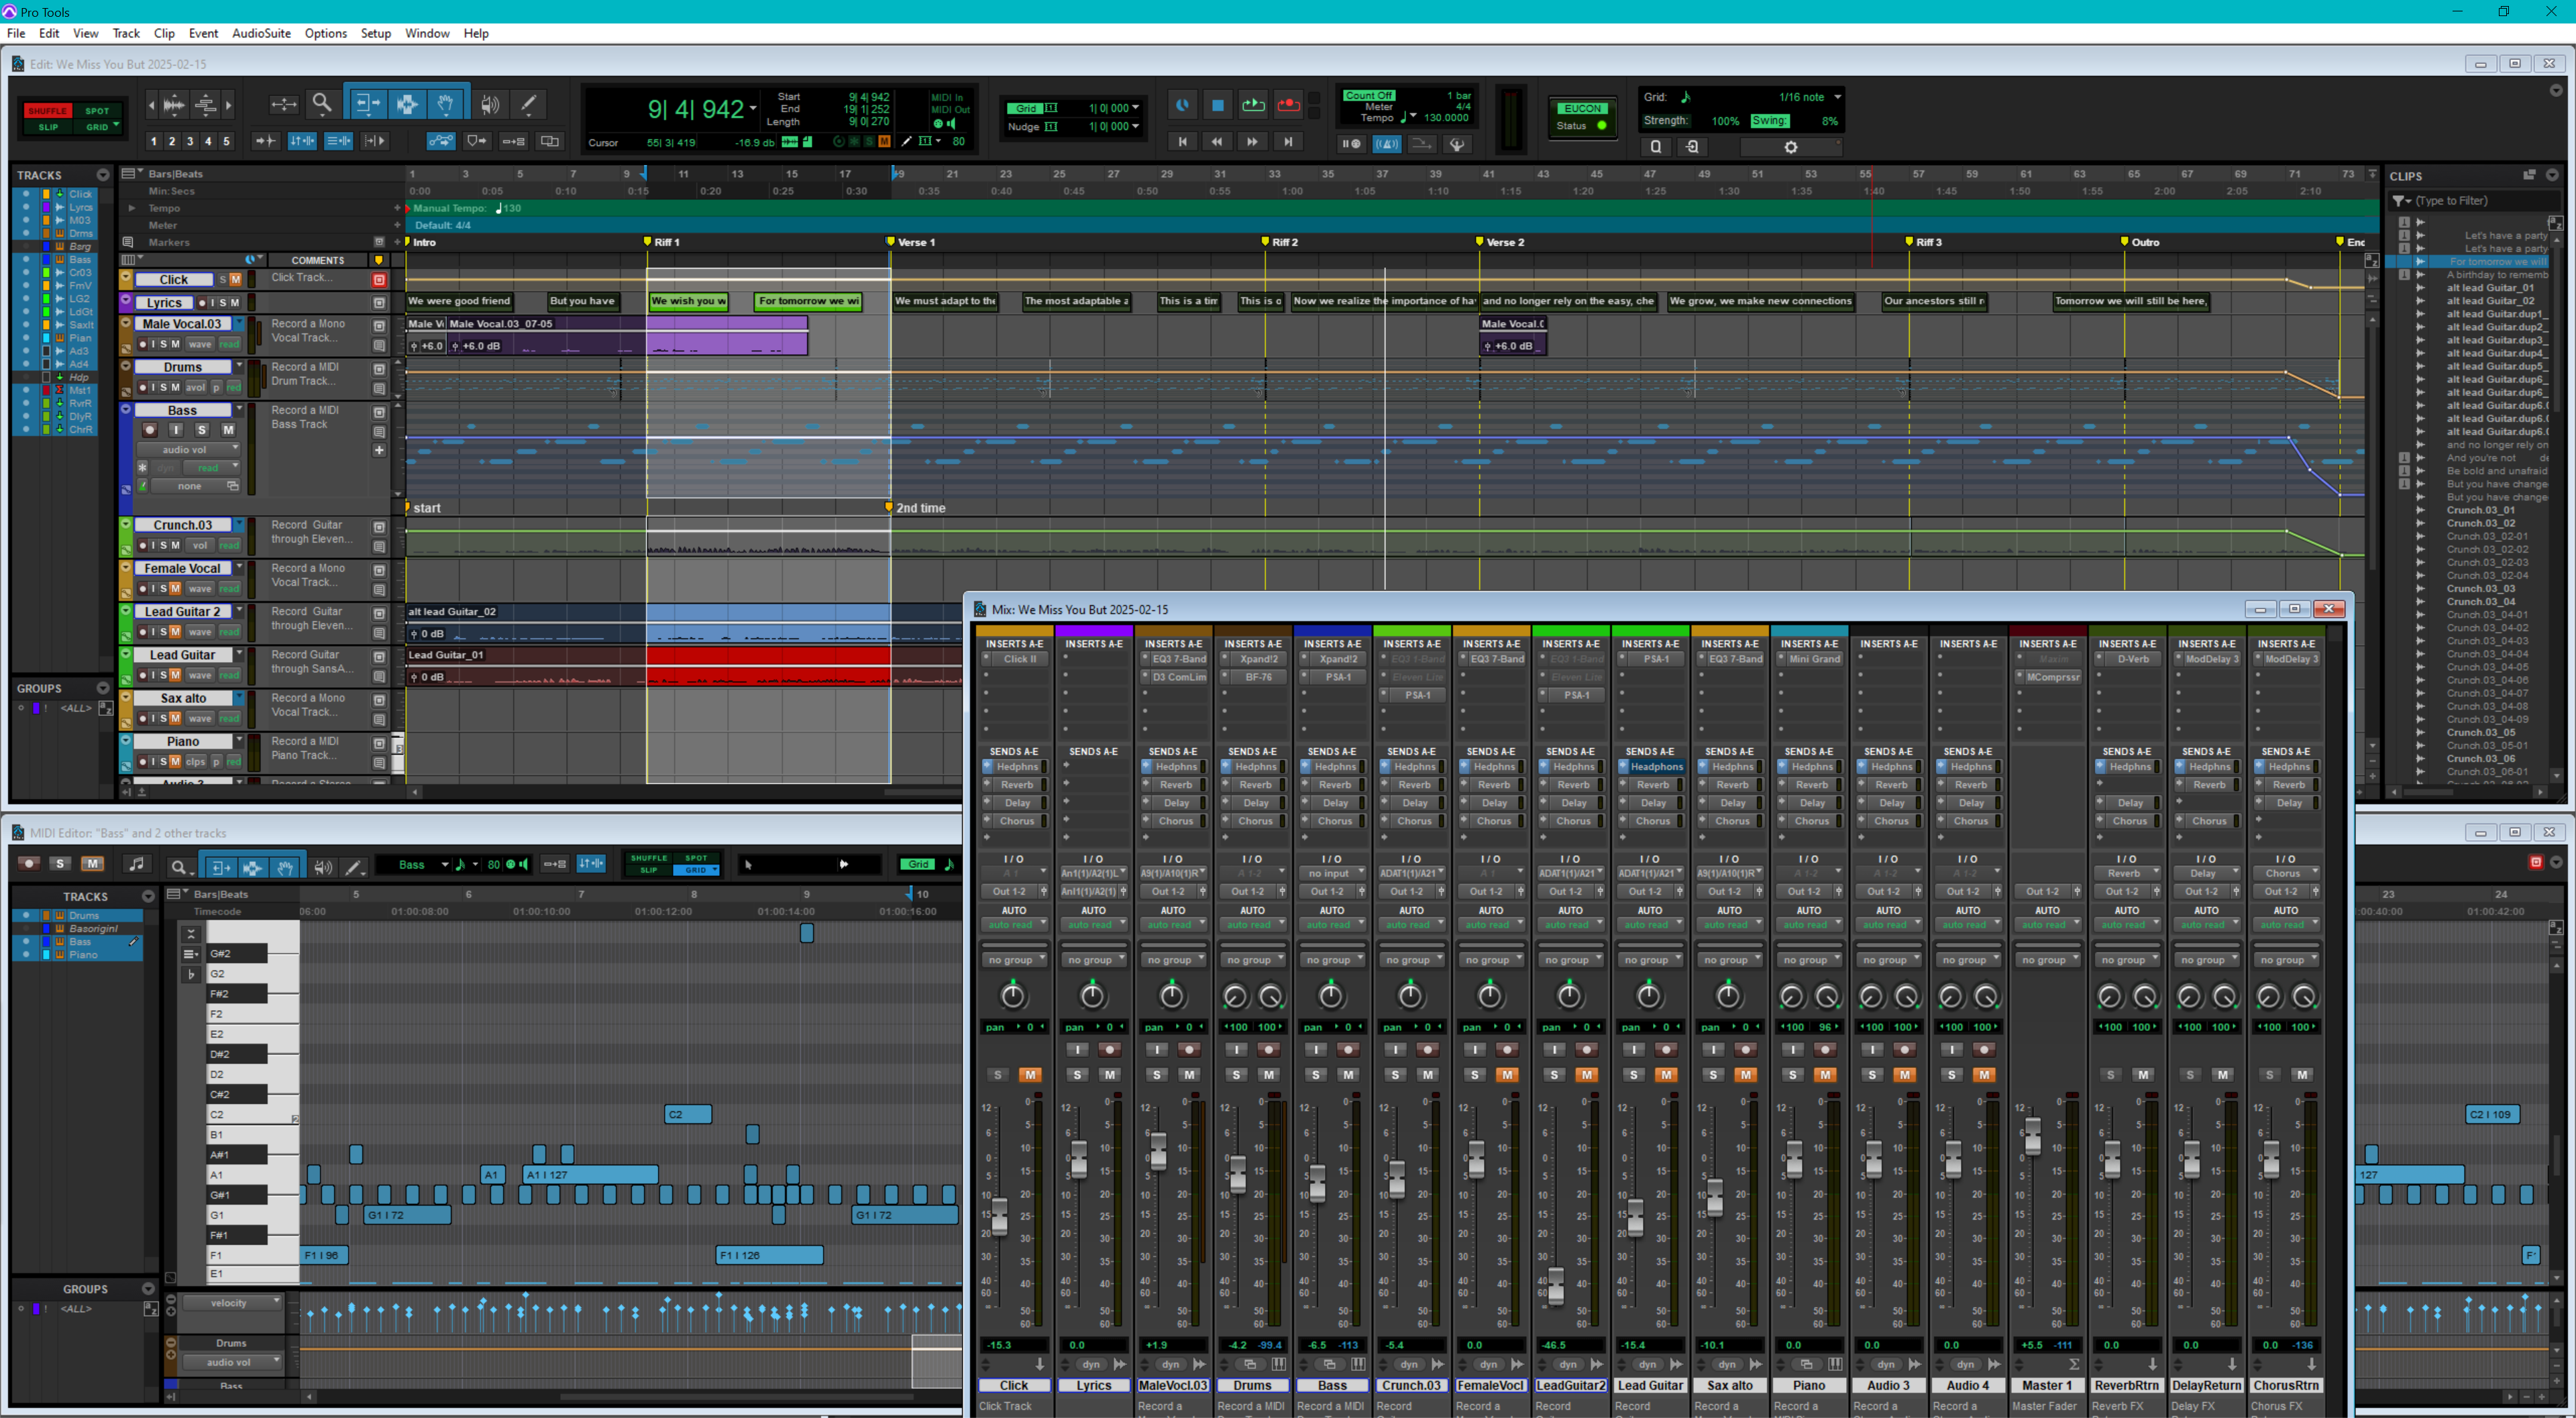Select the Scrubber speaker tool in Edit toolbar
Viewport: 2576px width, 1418px height.
click(490, 104)
